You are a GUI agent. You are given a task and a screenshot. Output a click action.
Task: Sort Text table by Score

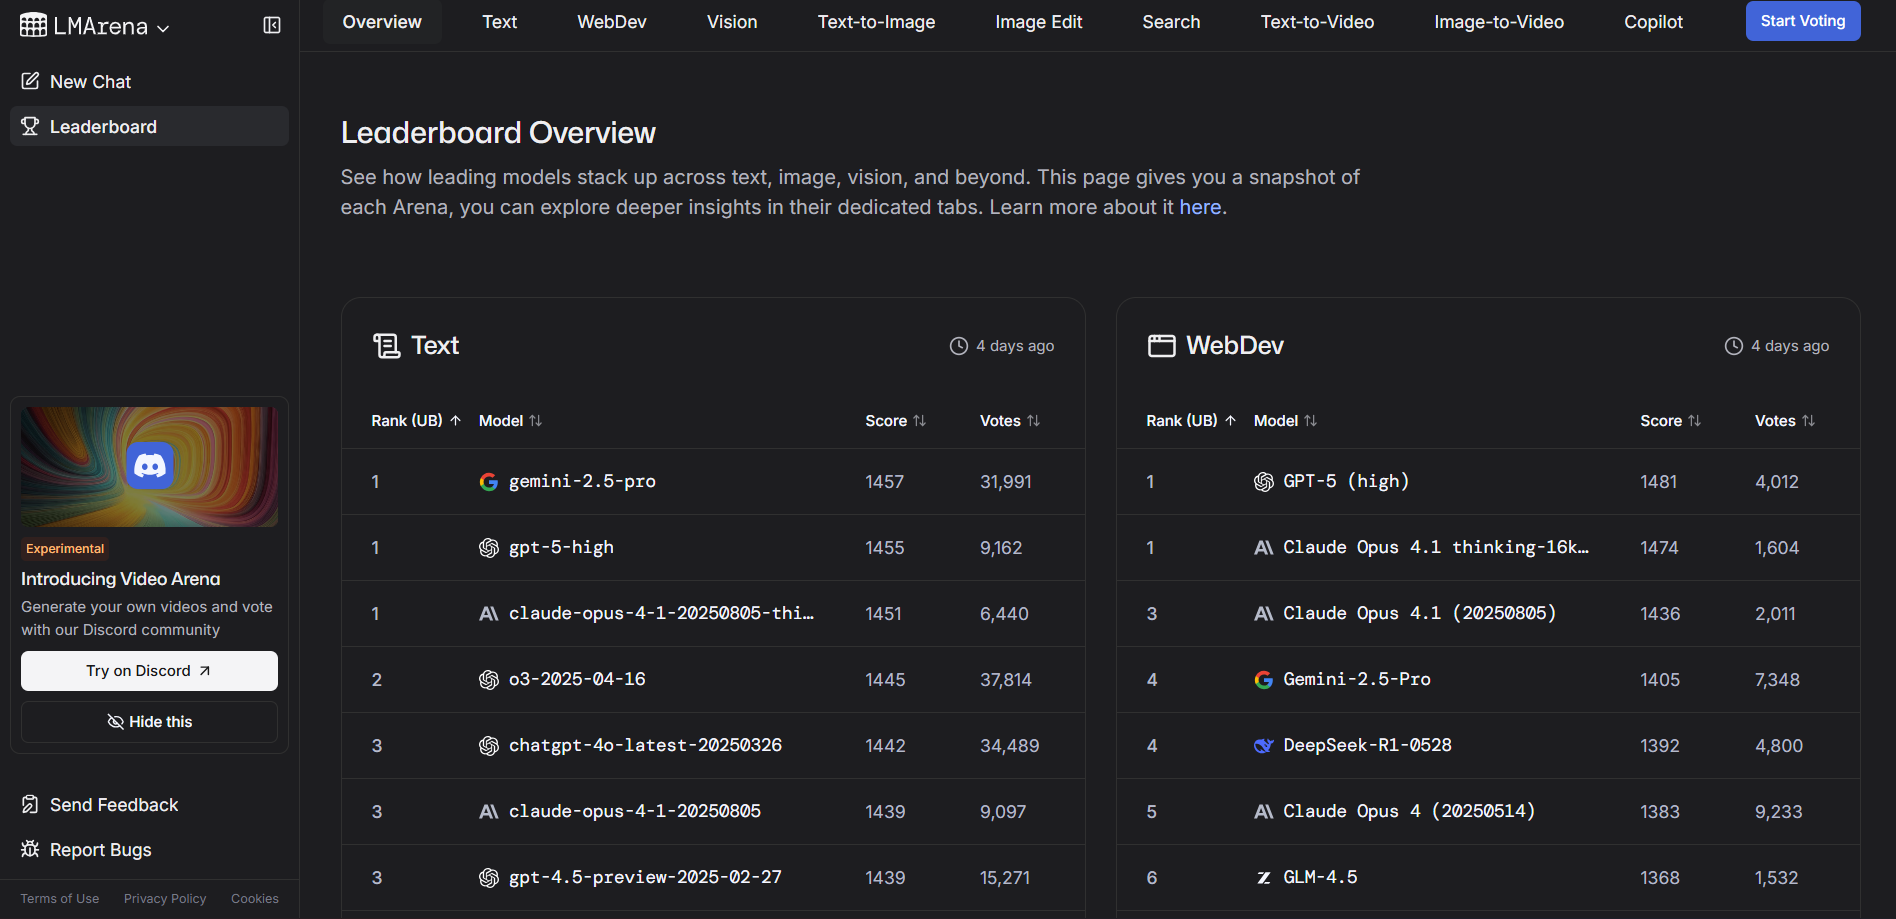895,421
